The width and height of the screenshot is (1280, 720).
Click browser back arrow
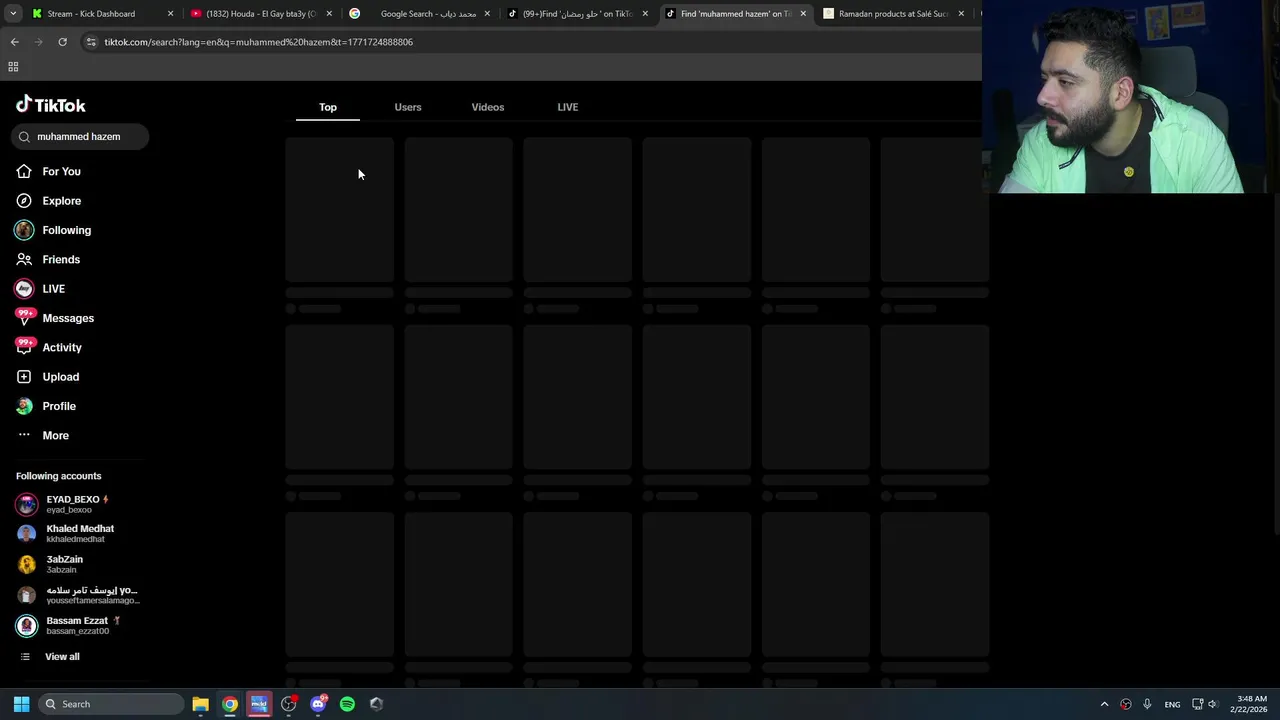tap(14, 42)
